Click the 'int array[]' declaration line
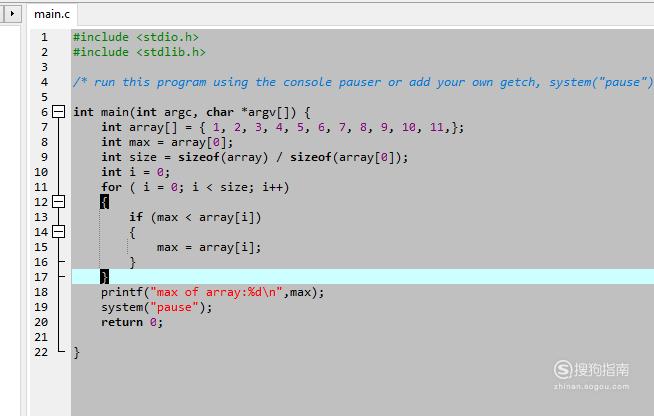 282,127
